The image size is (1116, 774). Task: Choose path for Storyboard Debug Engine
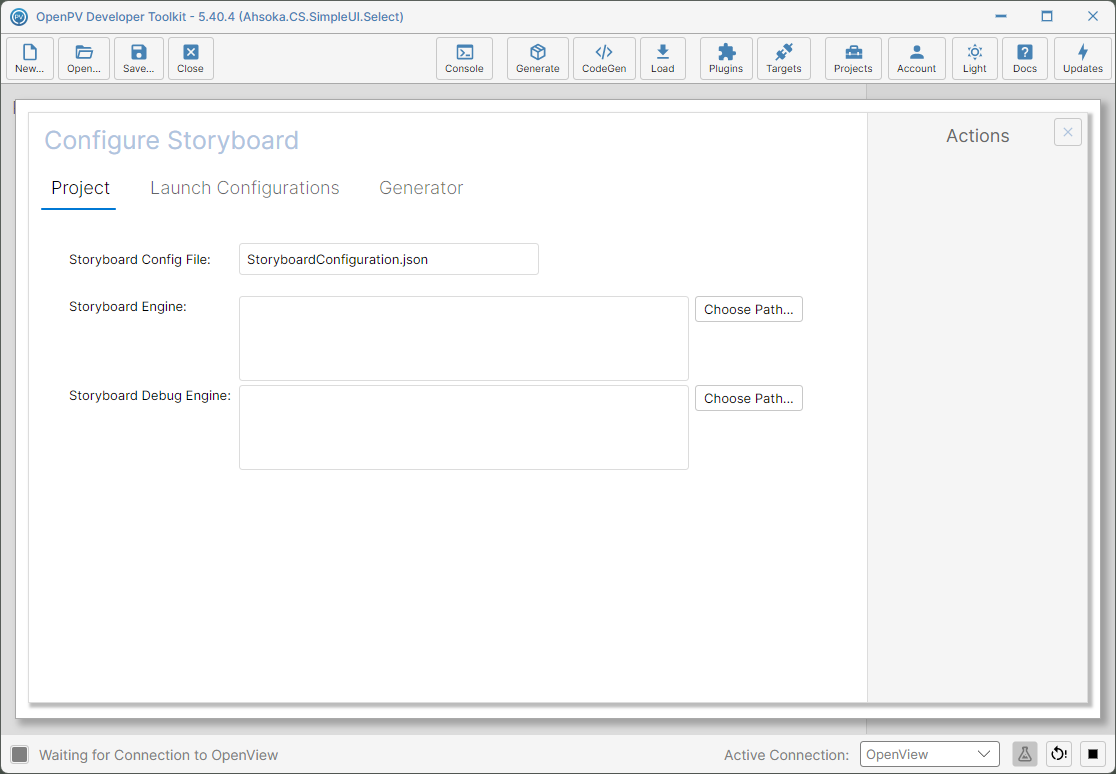point(749,398)
